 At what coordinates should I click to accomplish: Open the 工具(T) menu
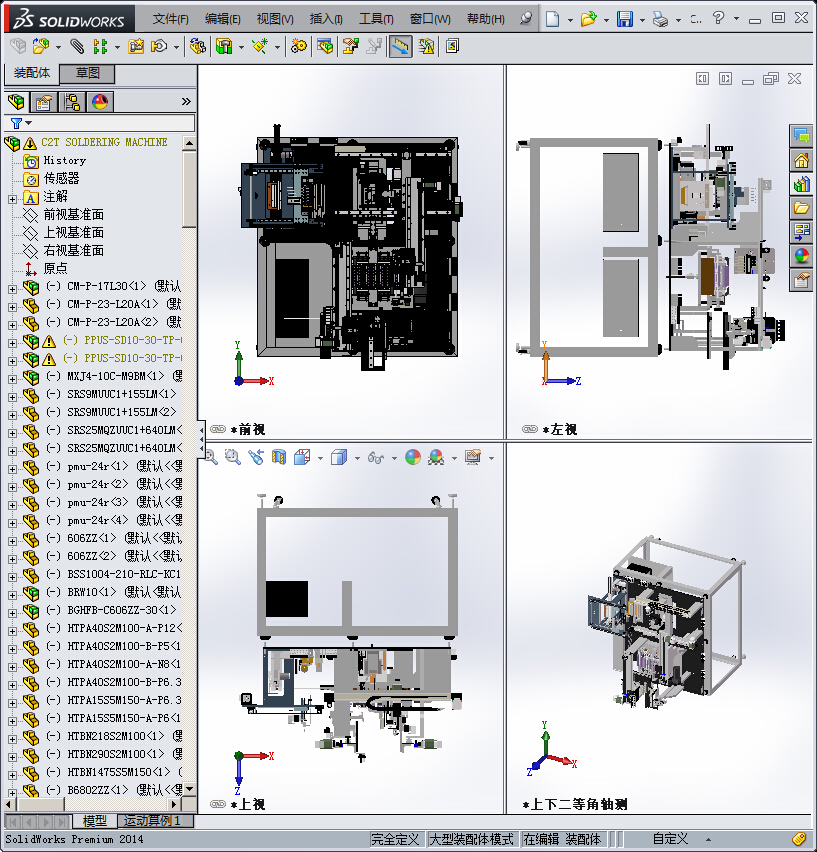(x=376, y=19)
